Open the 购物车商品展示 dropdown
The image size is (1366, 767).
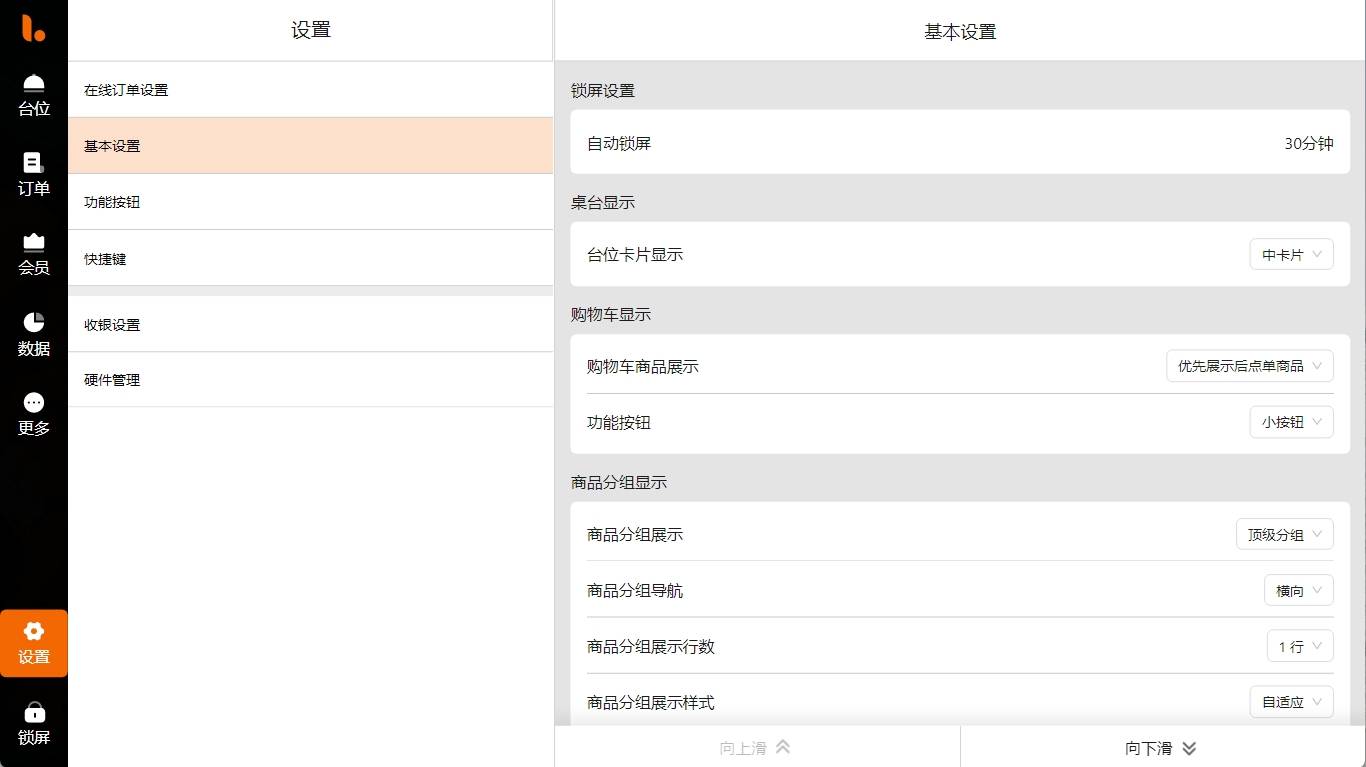(1249, 367)
